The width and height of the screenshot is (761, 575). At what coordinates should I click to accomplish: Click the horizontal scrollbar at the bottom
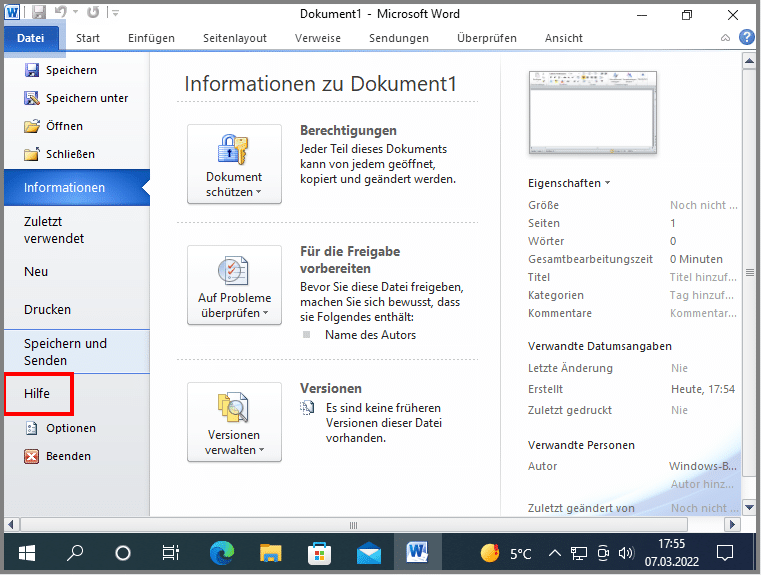pos(352,524)
